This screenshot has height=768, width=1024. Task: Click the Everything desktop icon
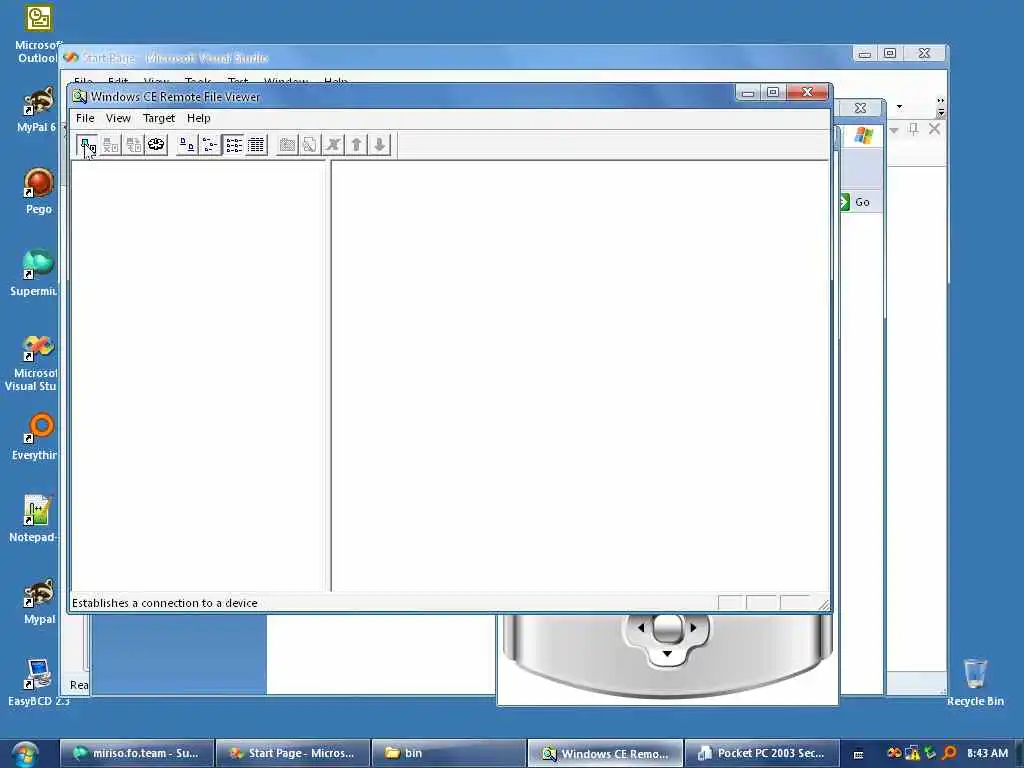pos(37,436)
